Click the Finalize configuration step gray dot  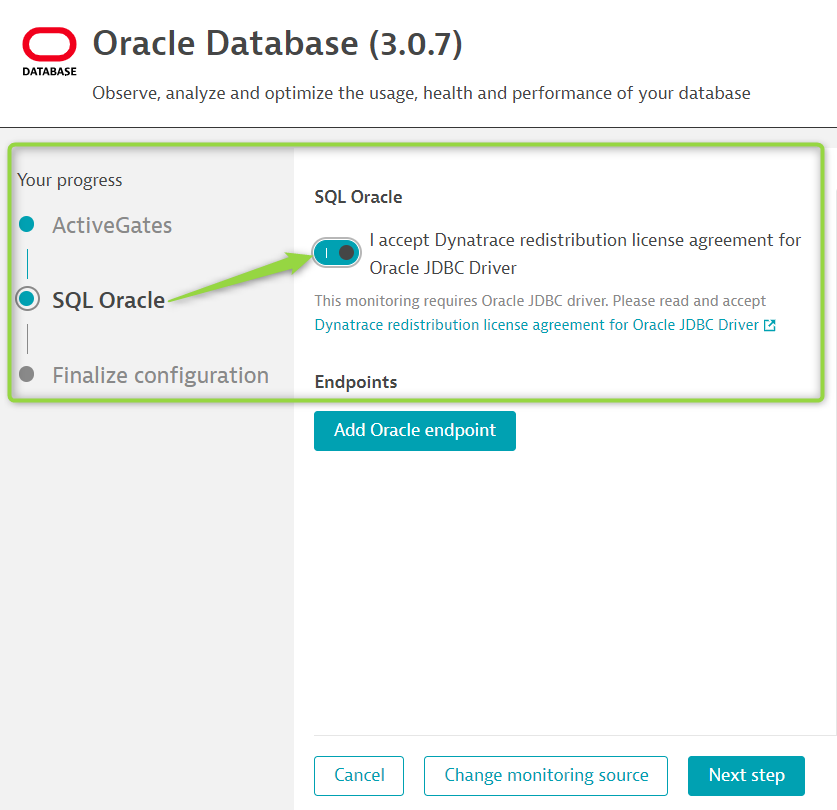[28, 374]
